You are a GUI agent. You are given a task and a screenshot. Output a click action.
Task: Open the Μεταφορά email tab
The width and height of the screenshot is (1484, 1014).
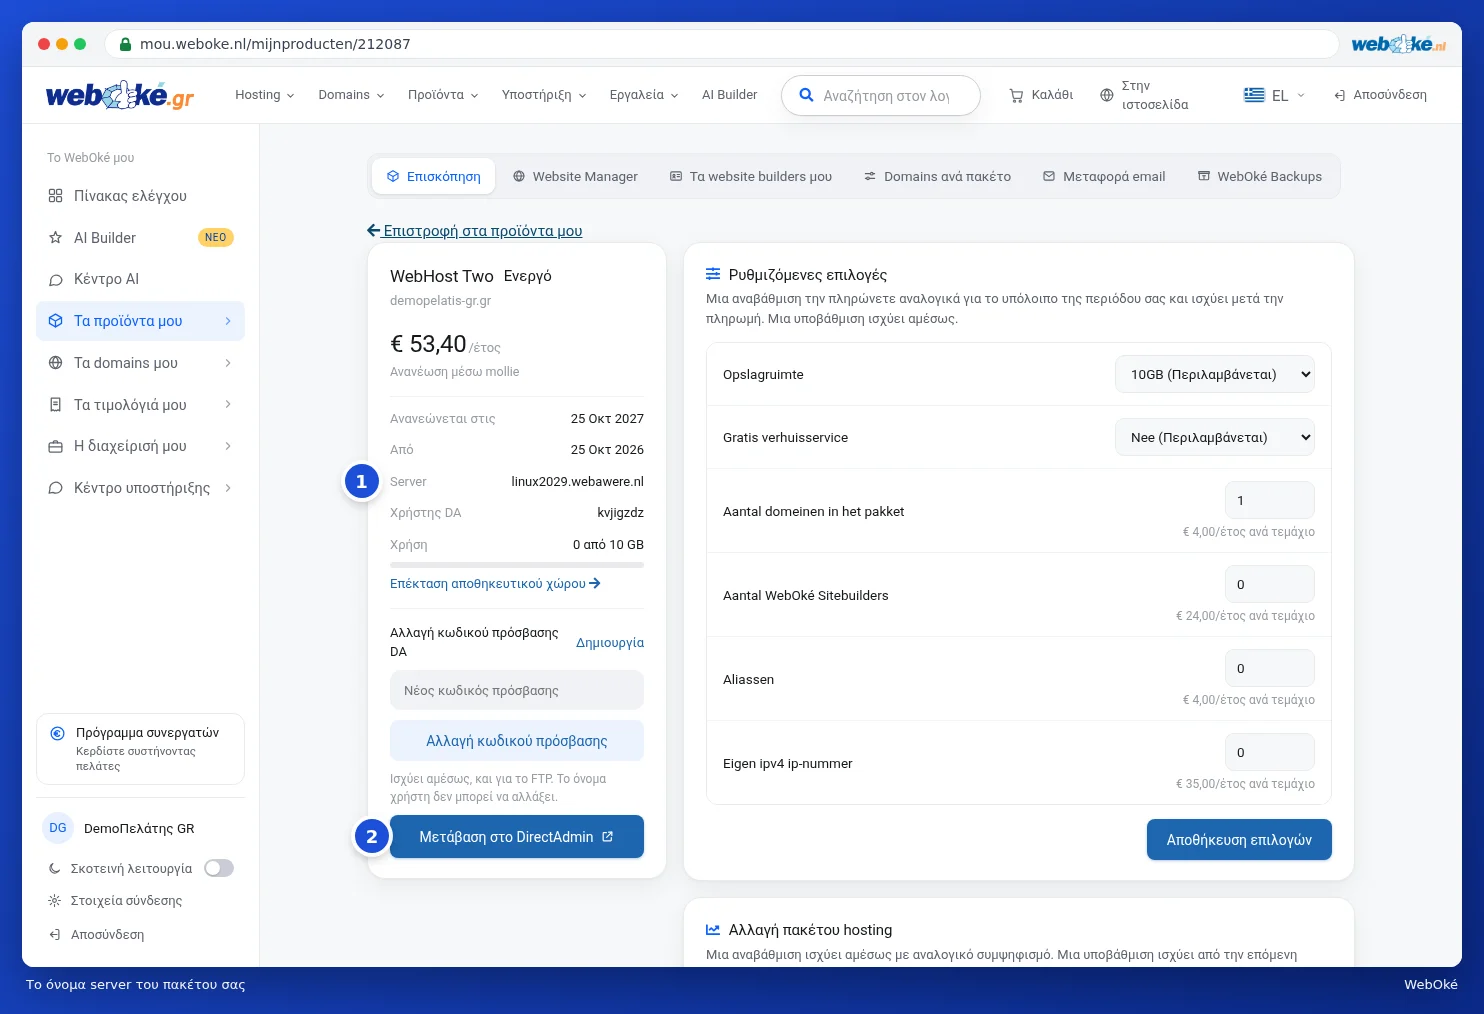1105,177
